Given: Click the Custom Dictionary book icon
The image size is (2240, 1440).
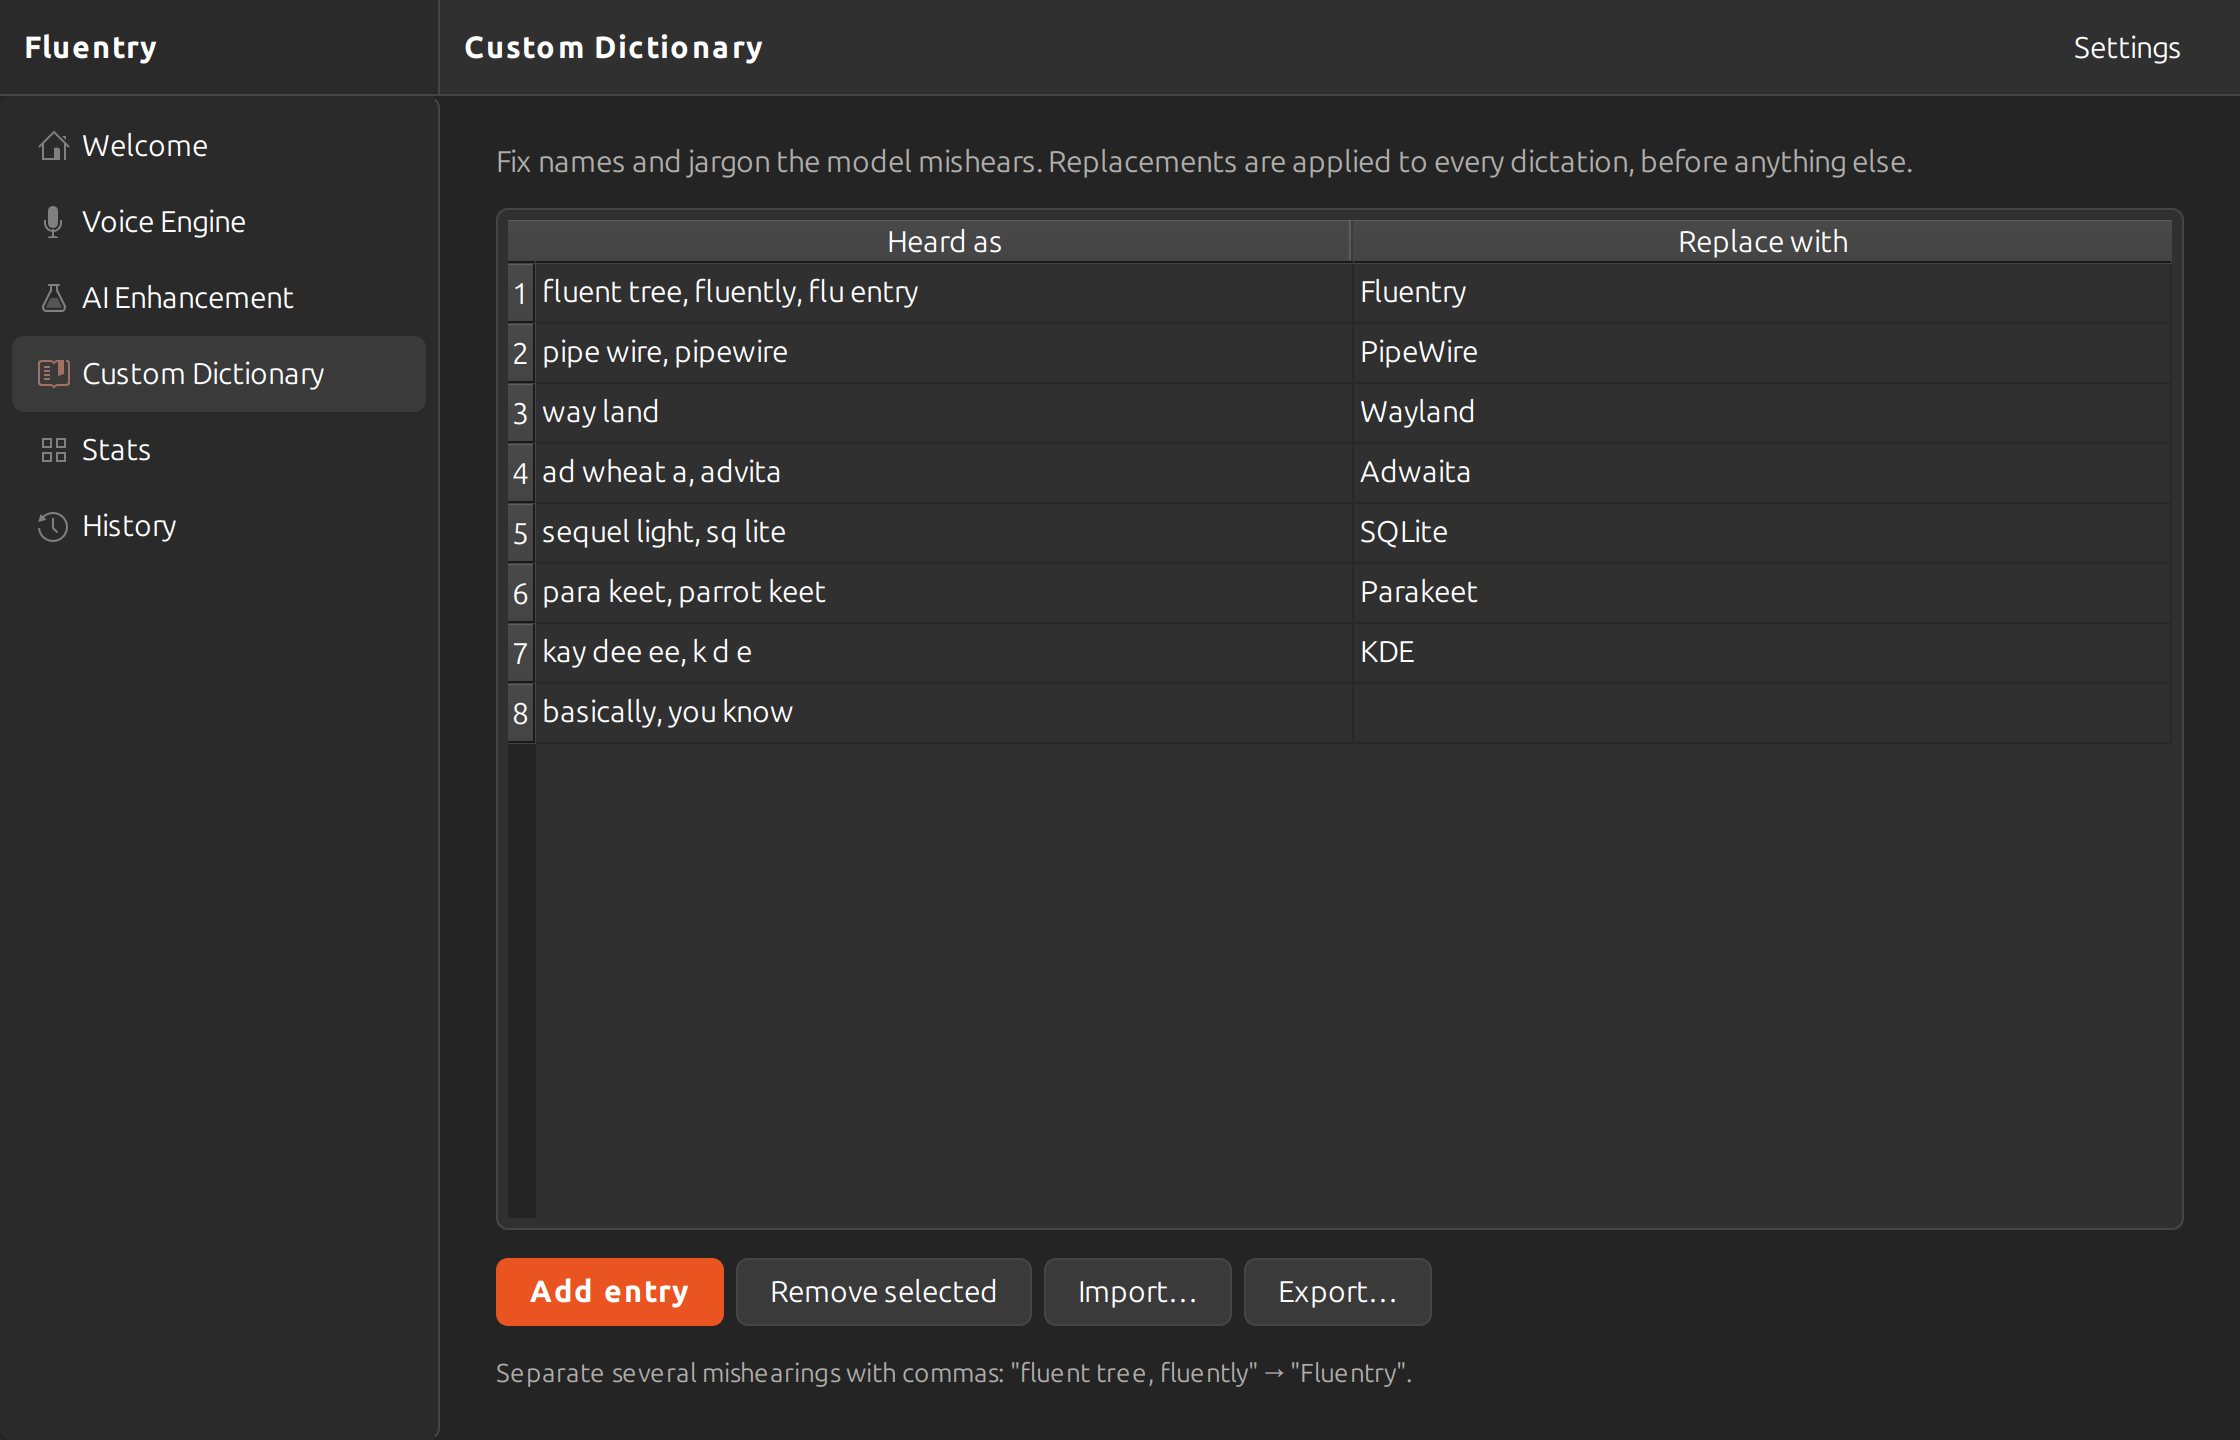Looking at the screenshot, I should 54,374.
